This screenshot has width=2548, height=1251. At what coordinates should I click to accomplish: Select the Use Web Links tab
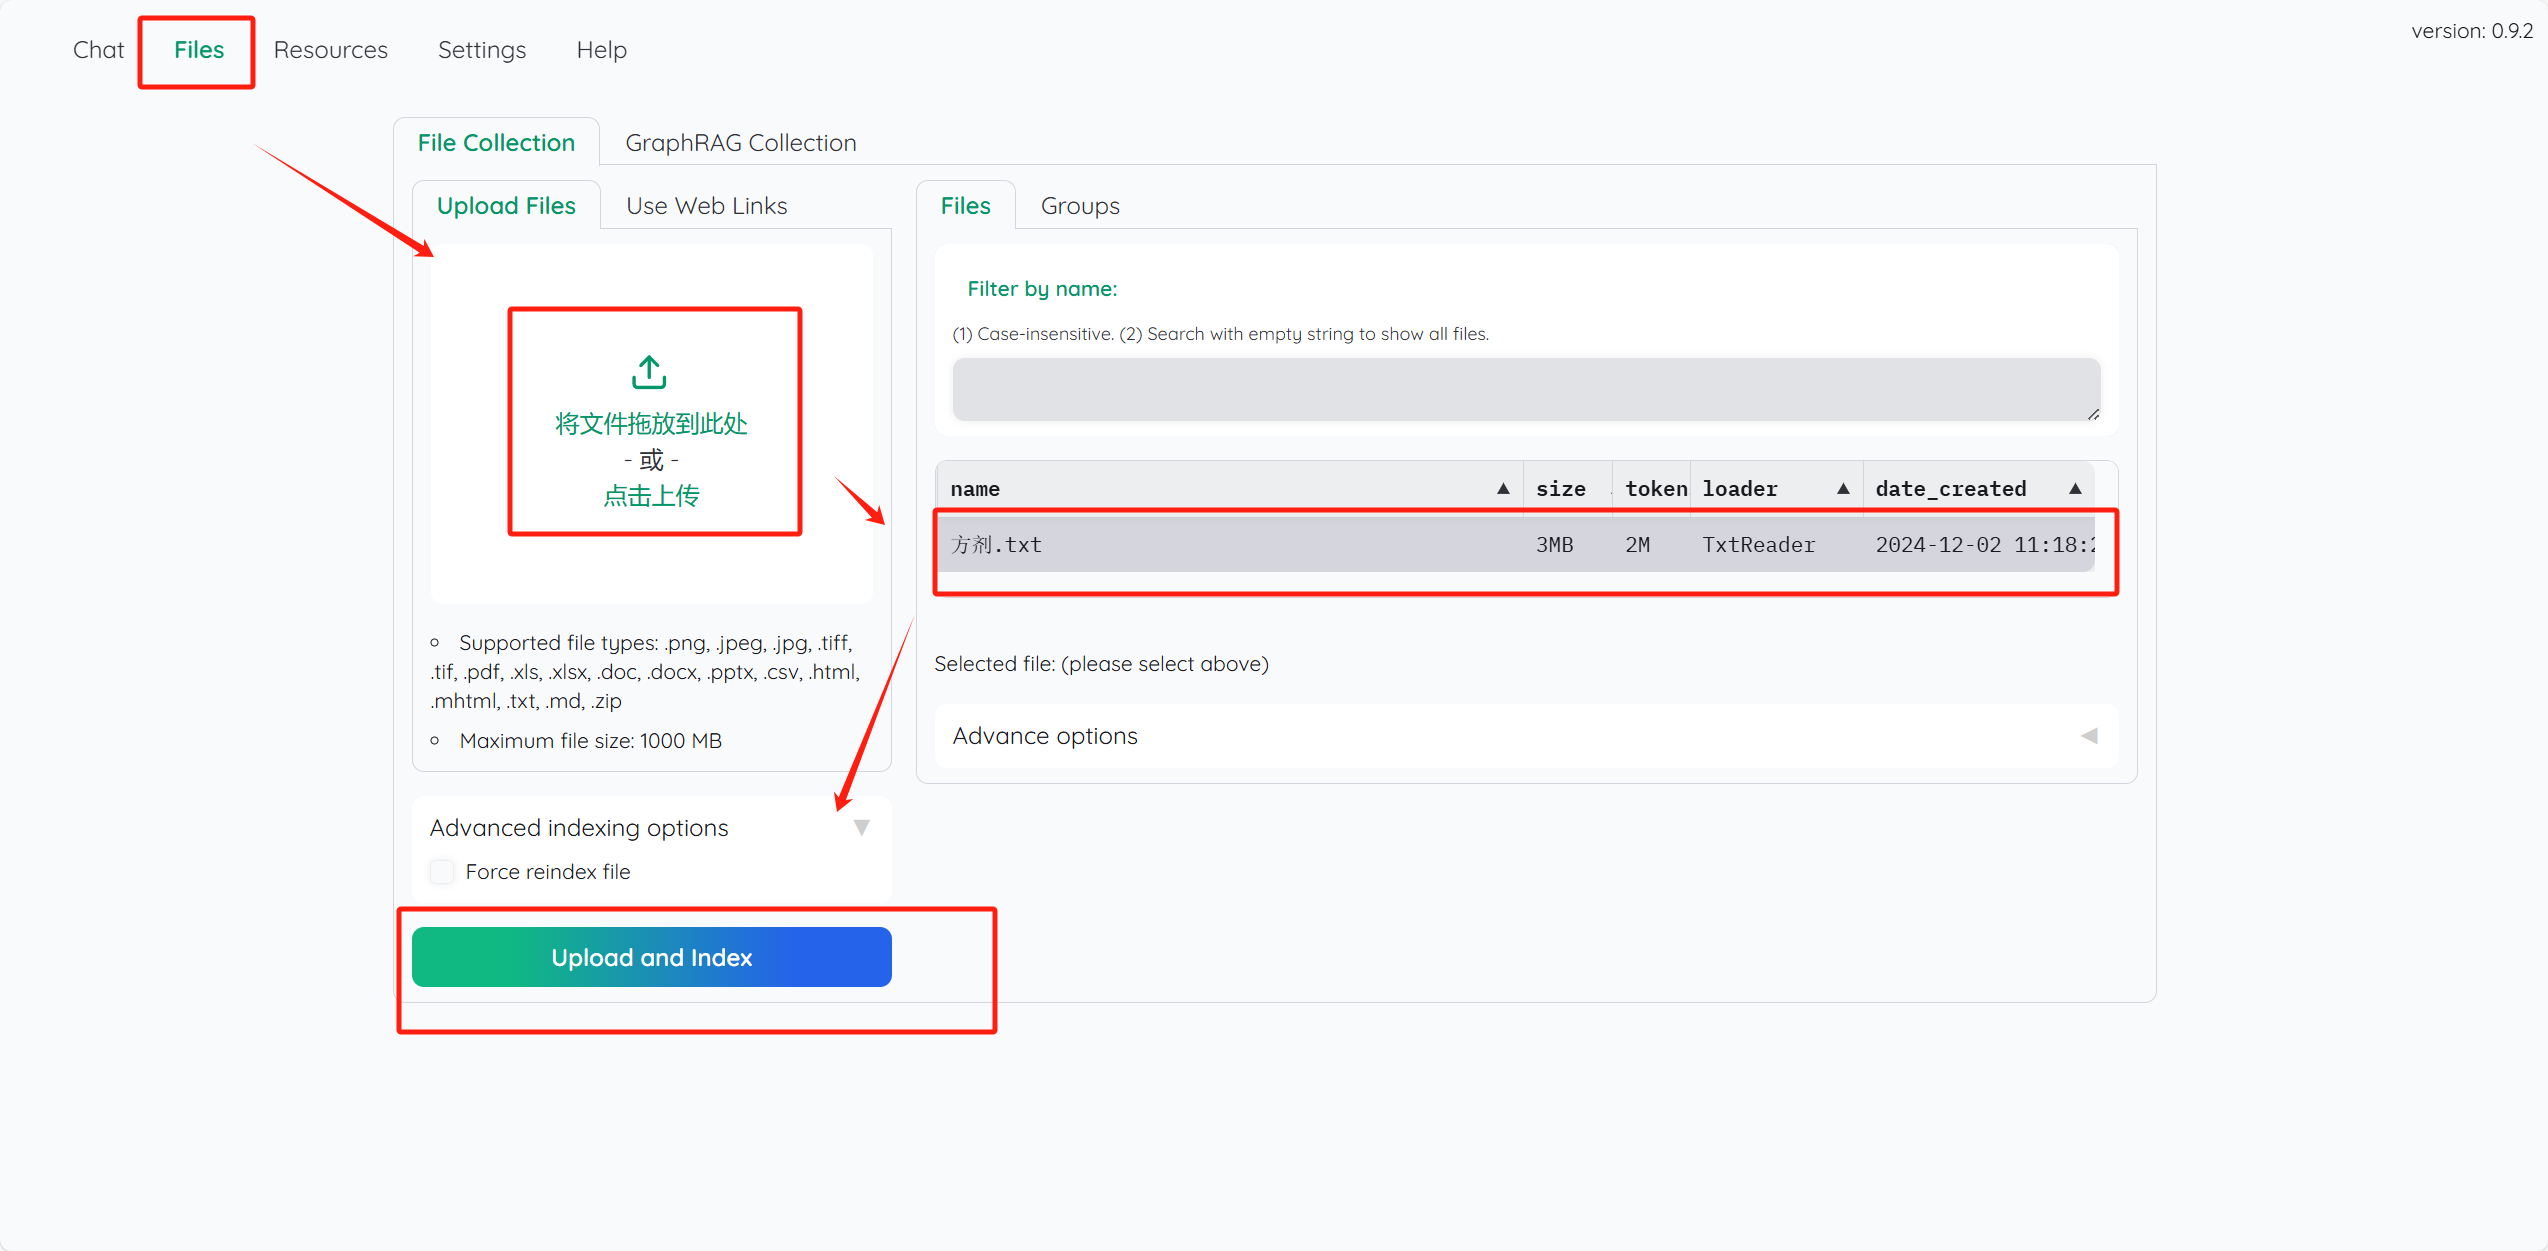(706, 206)
